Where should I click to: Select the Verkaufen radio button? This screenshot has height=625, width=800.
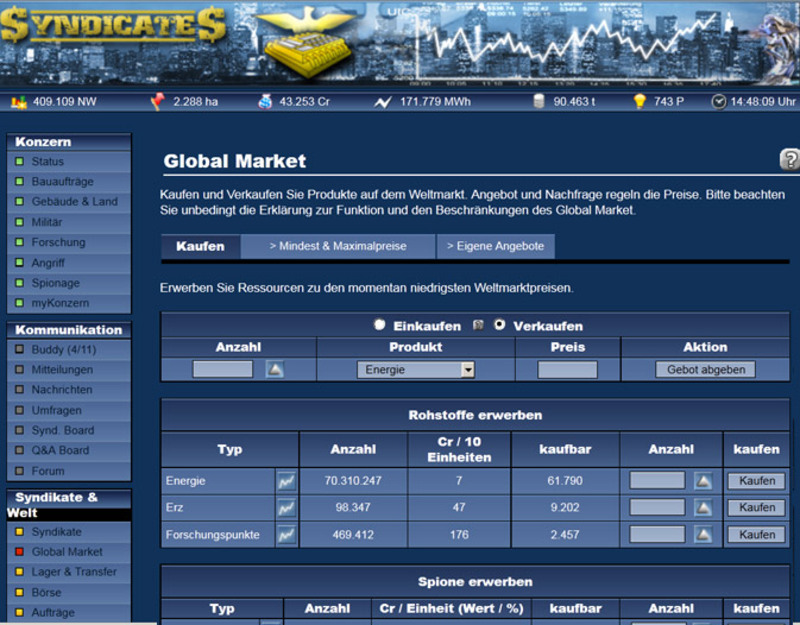click(x=499, y=324)
